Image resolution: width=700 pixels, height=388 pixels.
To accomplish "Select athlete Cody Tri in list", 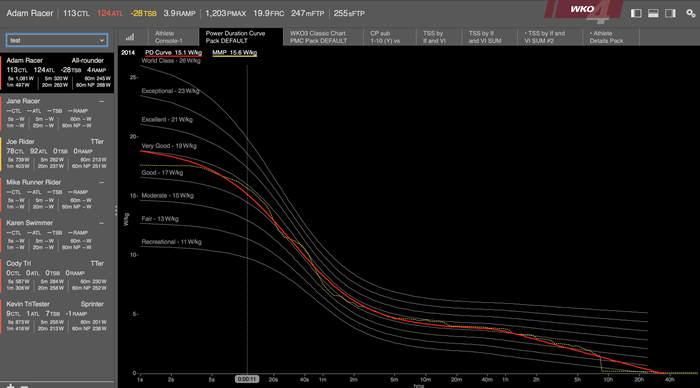I will point(57,277).
